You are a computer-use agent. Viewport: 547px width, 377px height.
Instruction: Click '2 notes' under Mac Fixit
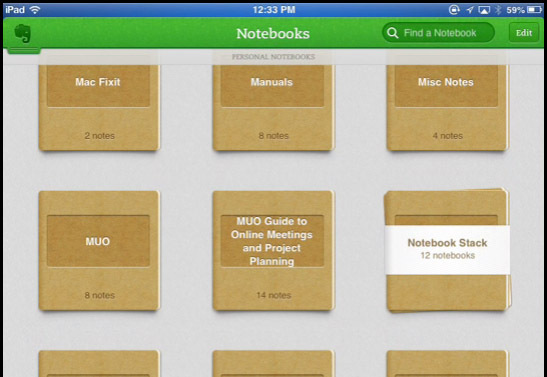click(x=99, y=136)
